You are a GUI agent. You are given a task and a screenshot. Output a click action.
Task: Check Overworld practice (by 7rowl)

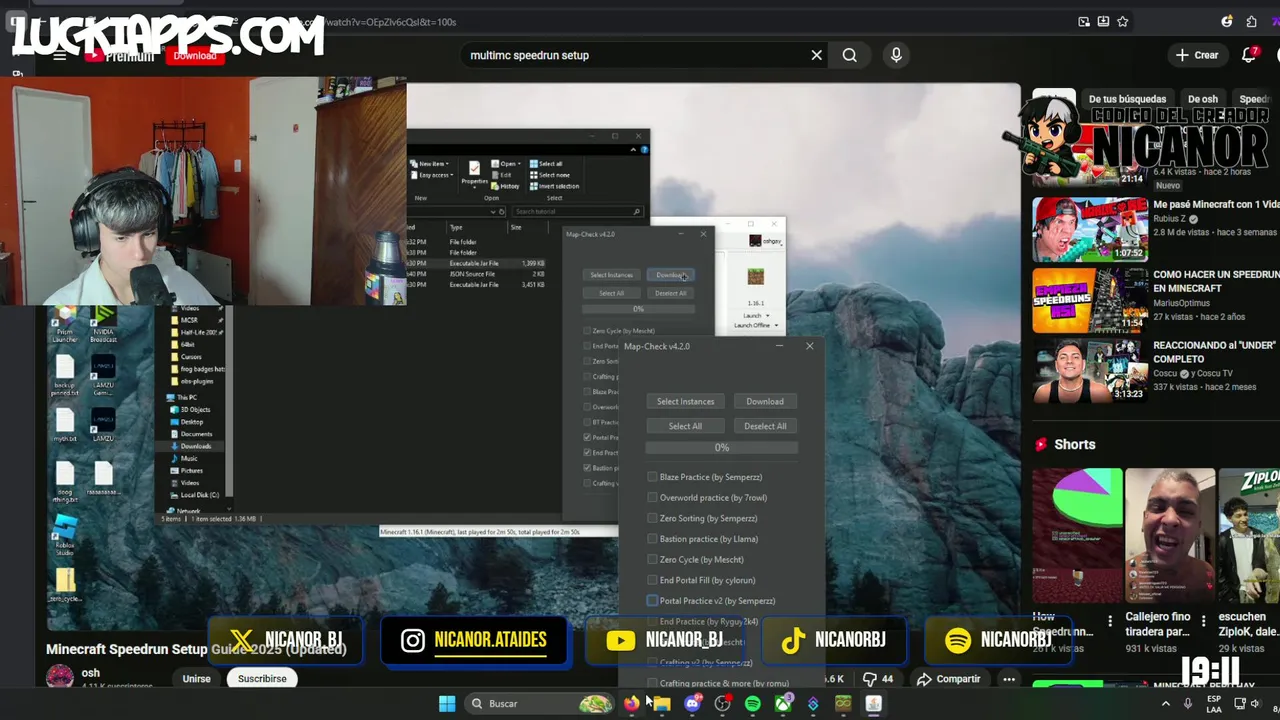[652, 497]
